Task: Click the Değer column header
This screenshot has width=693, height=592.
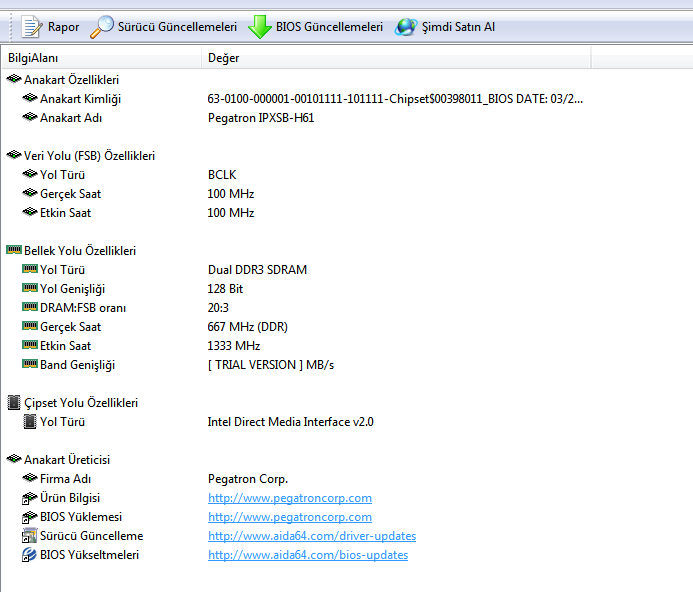Action: coord(396,58)
